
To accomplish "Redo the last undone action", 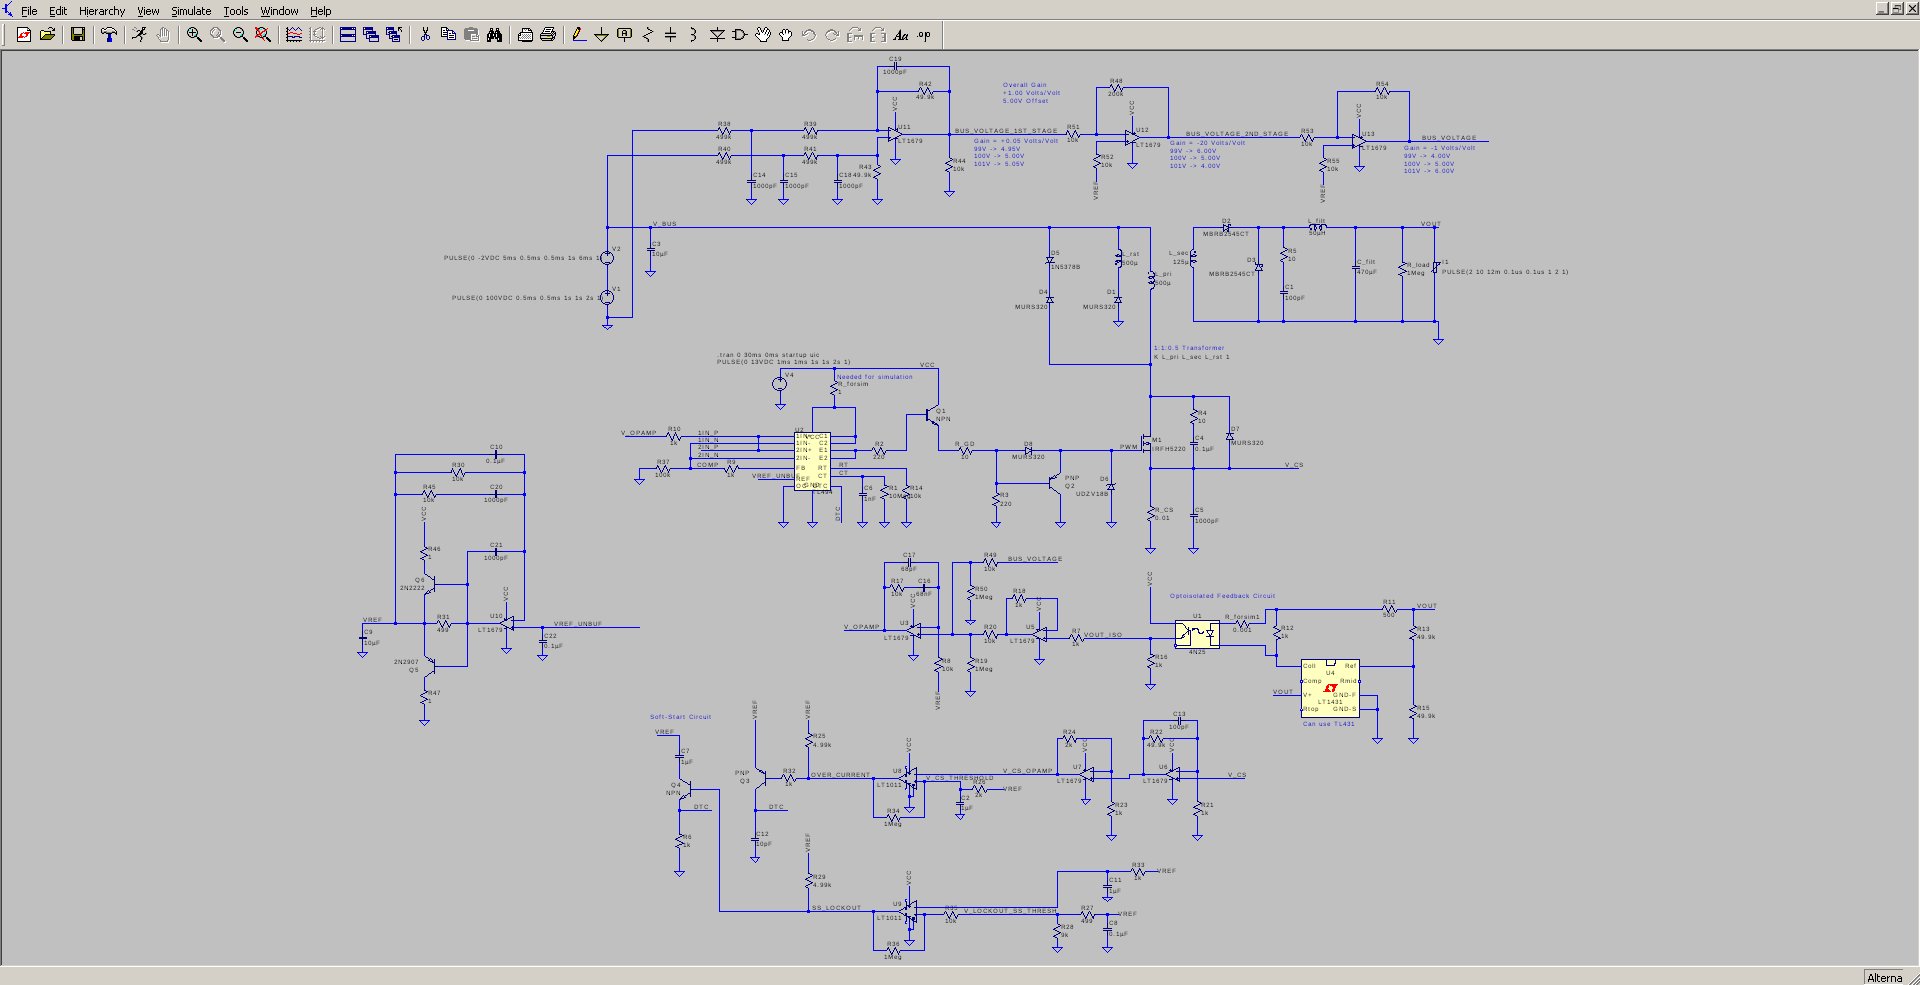I will pos(832,35).
